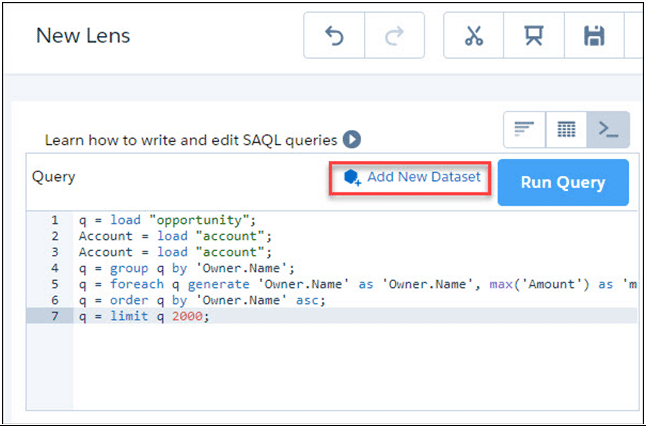Open the 'Learn how to write and edit SAQL queries' link

point(192,140)
